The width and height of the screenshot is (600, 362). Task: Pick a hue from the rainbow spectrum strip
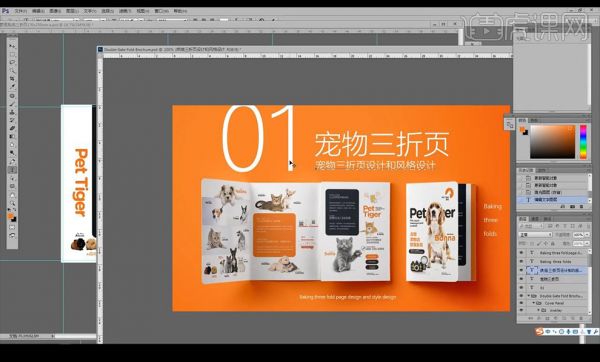tap(583, 141)
